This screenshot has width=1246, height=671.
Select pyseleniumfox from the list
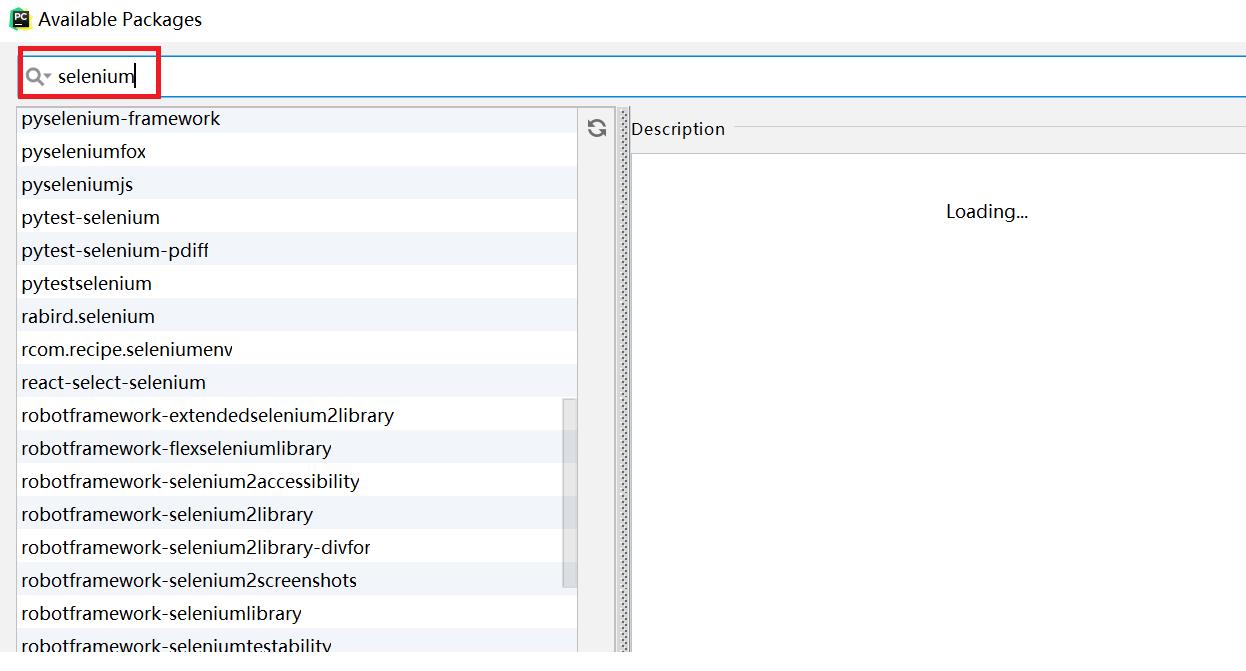coord(84,152)
